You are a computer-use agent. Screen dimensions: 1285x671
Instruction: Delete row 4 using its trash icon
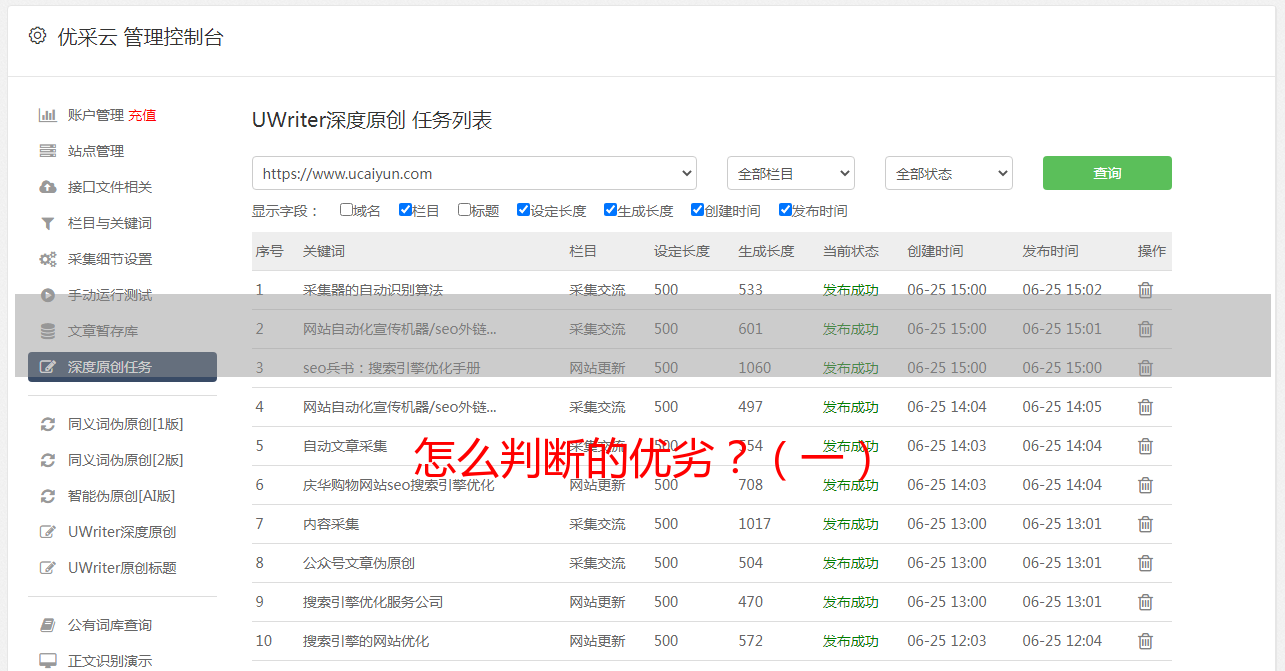(x=1145, y=407)
